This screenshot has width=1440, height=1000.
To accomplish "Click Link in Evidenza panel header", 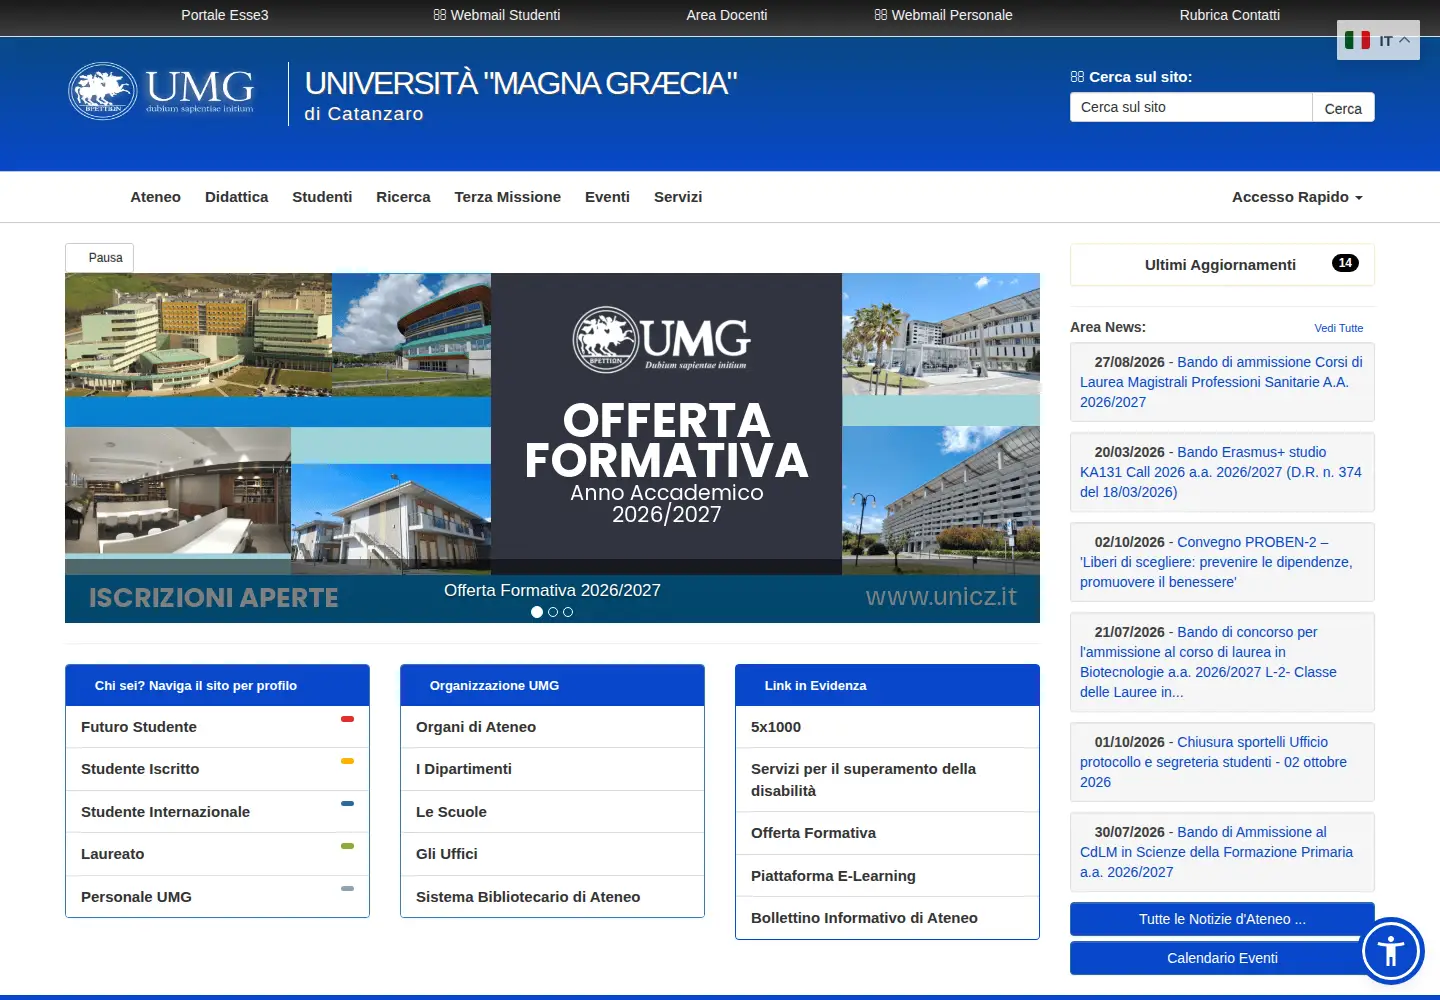I will [x=887, y=685].
